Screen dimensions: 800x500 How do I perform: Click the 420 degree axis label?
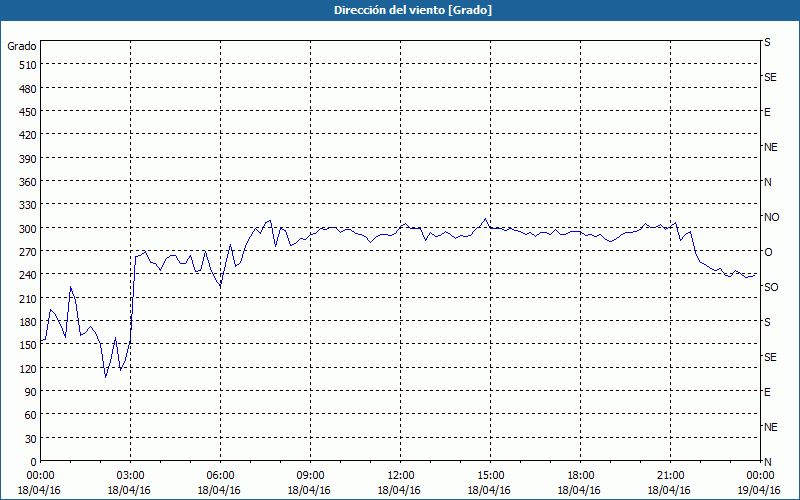(28, 135)
